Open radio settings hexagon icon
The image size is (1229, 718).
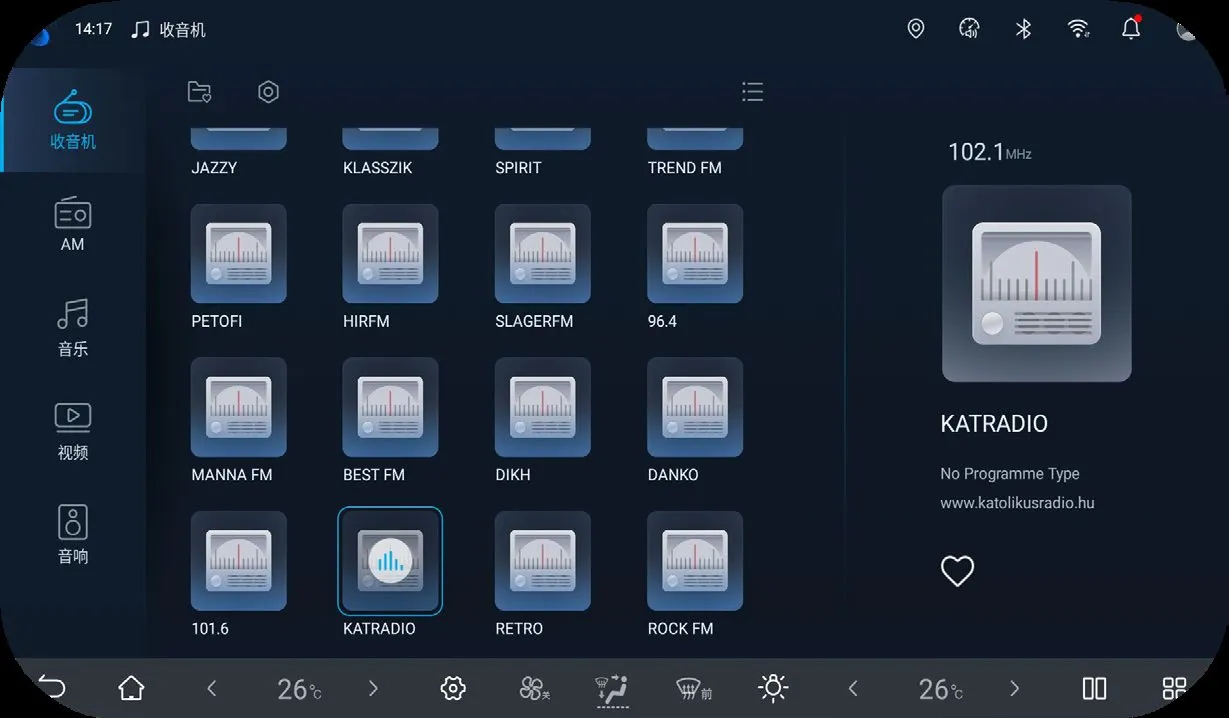tap(268, 92)
